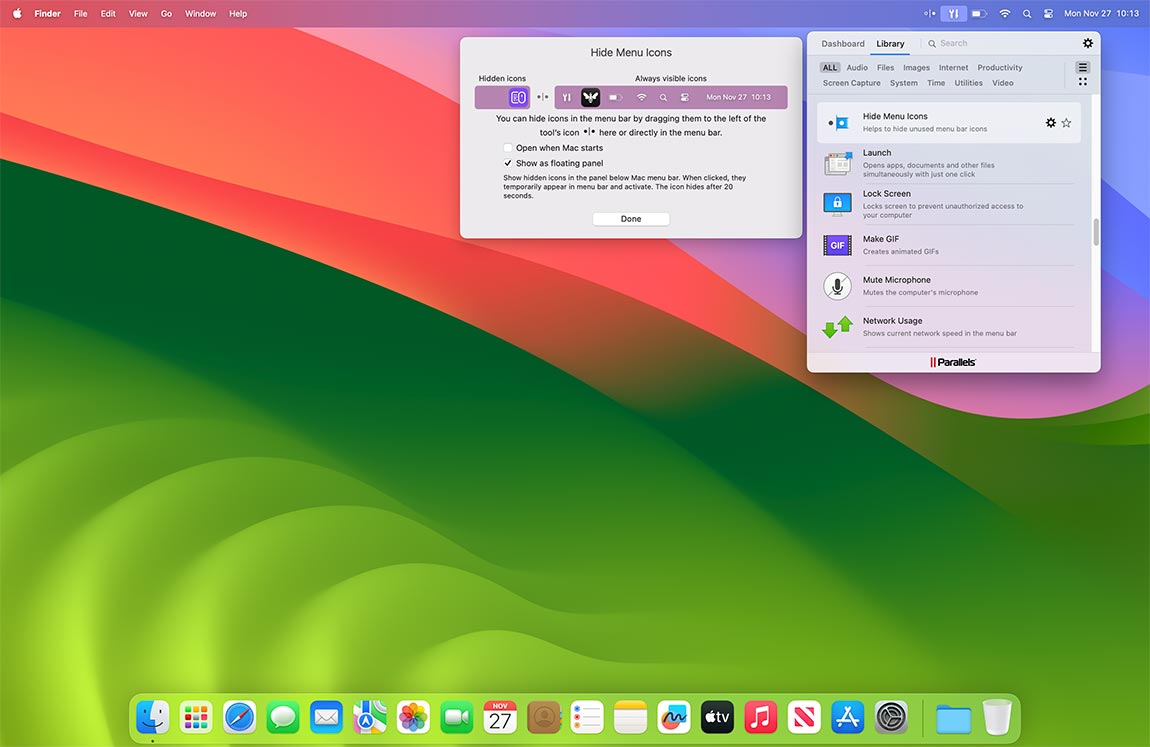The height and width of the screenshot is (747, 1150).
Task: Filter Library by Utilities category
Action: point(968,83)
